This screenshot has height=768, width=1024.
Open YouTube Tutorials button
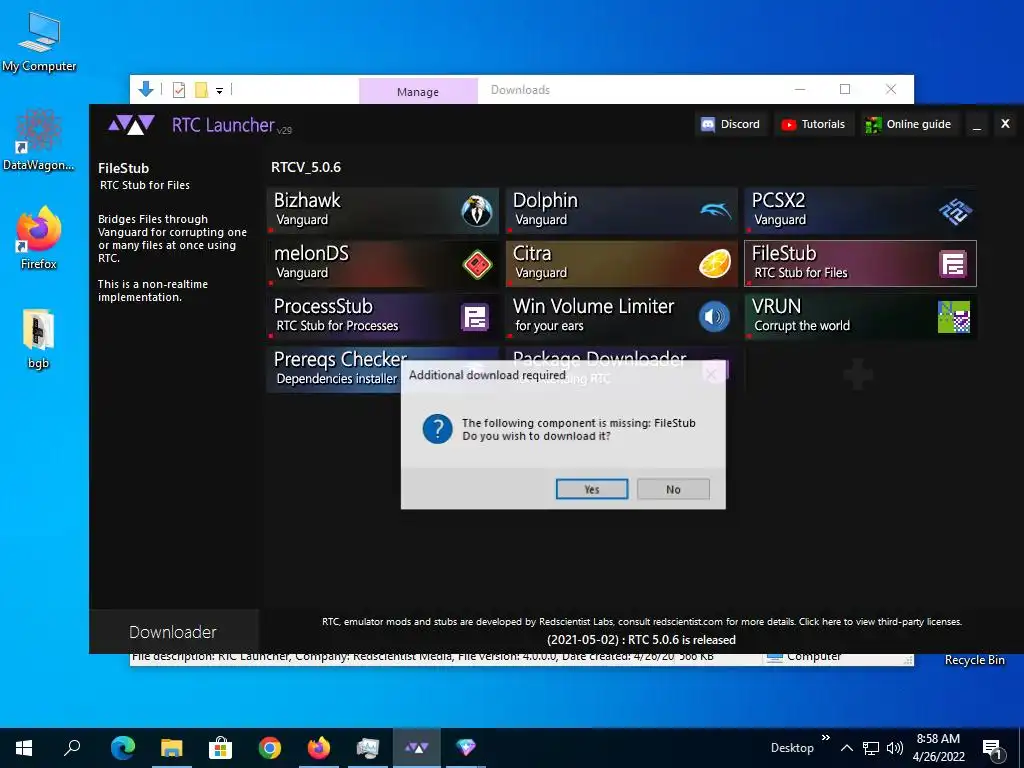(x=814, y=124)
